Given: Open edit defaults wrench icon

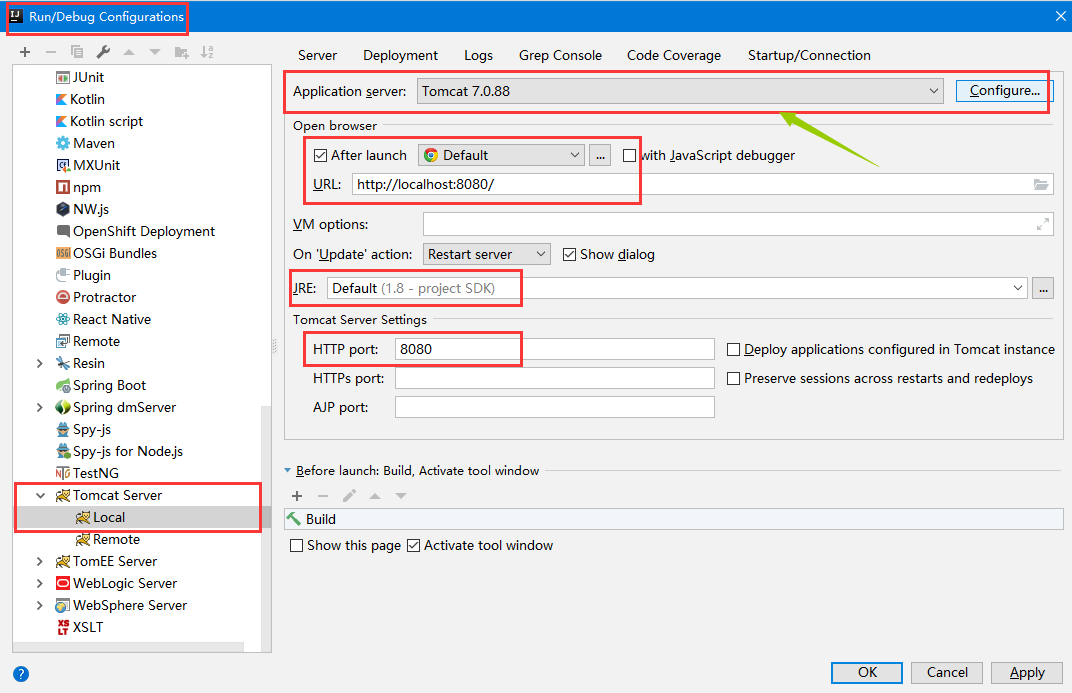Looking at the screenshot, I should [x=103, y=52].
